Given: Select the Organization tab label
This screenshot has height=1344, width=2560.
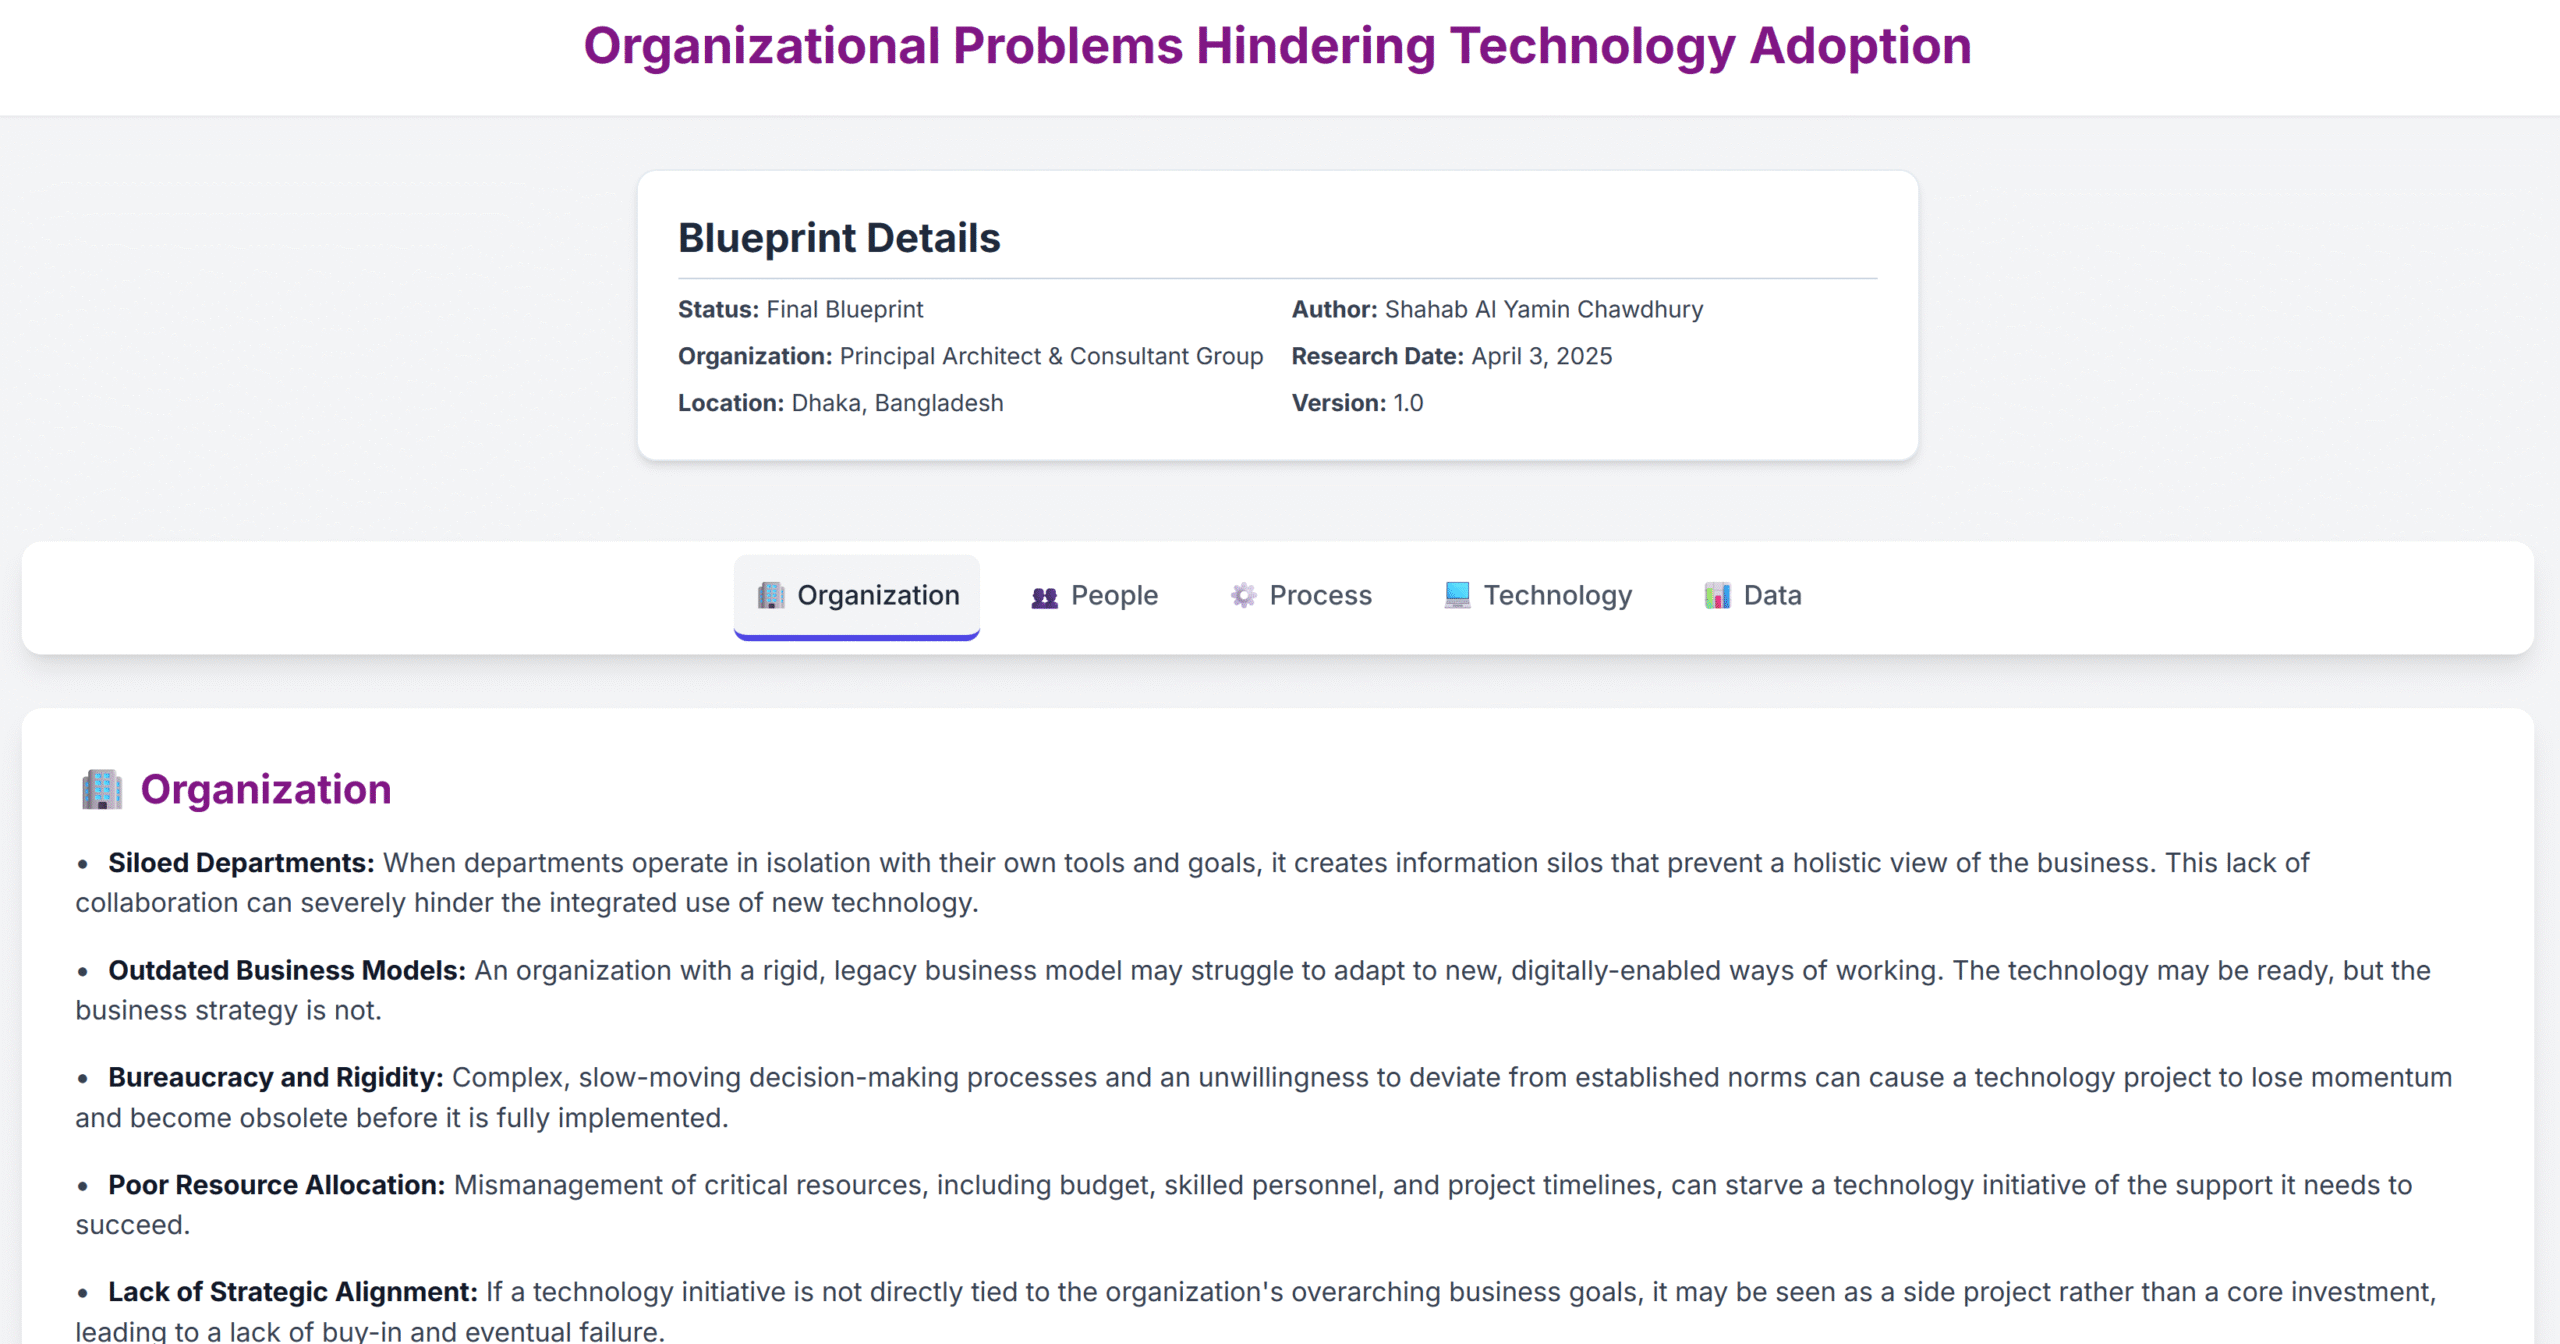Looking at the screenshot, I should [x=877, y=595].
